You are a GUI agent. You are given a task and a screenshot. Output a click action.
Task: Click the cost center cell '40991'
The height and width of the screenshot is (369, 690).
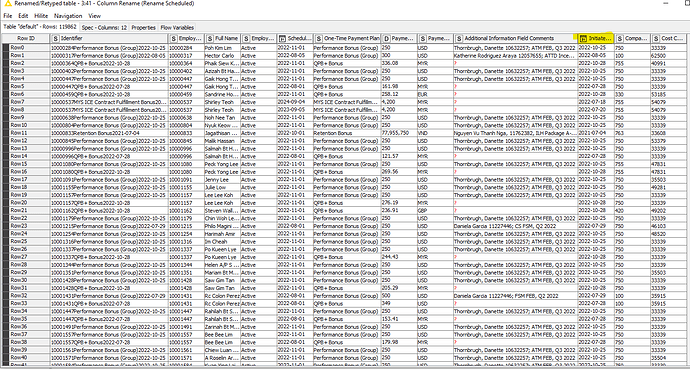[669, 63]
